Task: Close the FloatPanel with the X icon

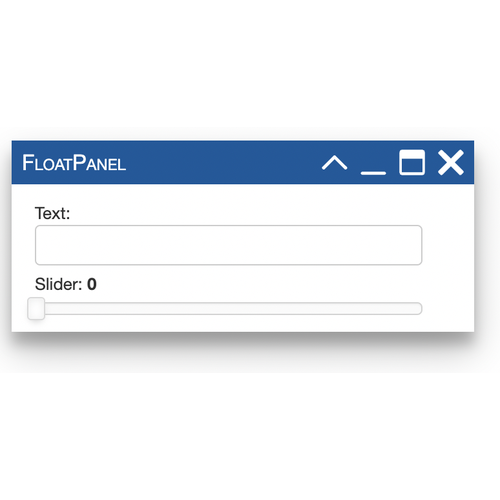Action: [x=451, y=162]
